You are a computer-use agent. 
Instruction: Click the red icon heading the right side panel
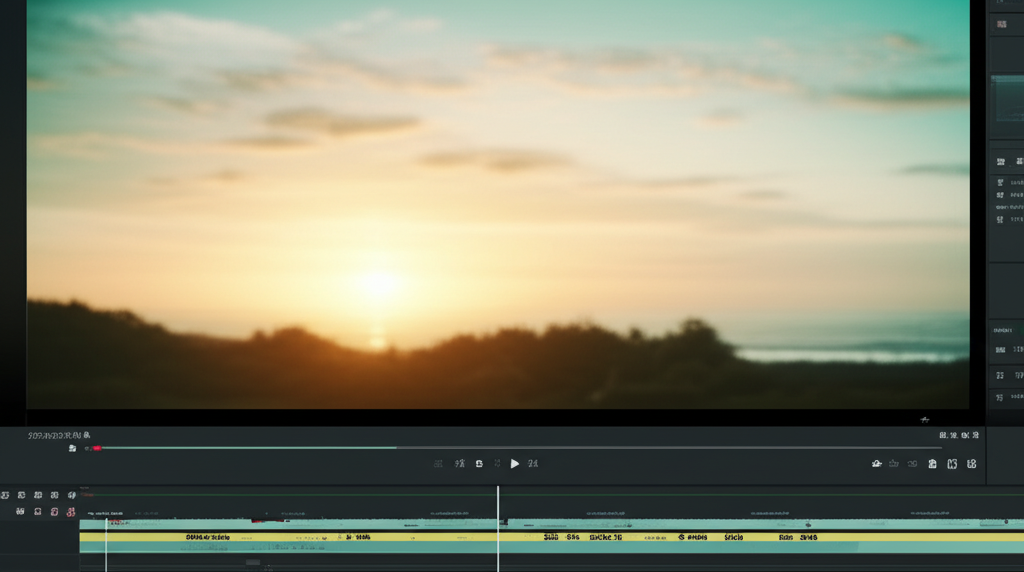(1002, 25)
